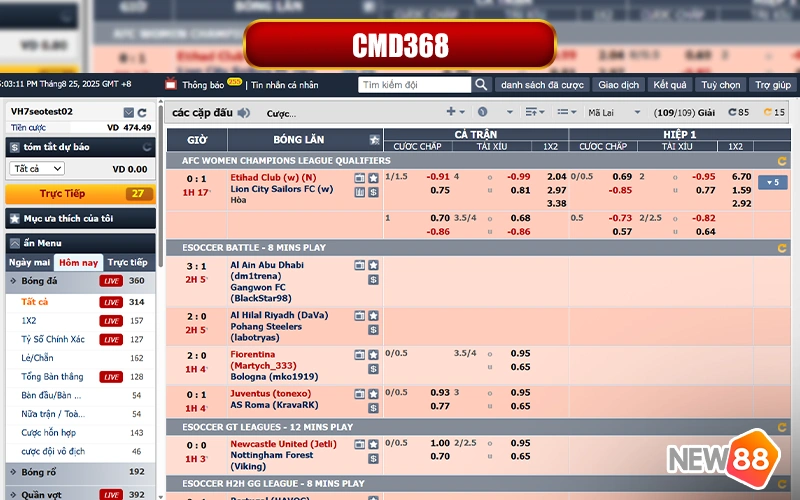This screenshot has width=800, height=500.
Task: Expand the Bóng rổ sport category
Action: (x=81, y=472)
